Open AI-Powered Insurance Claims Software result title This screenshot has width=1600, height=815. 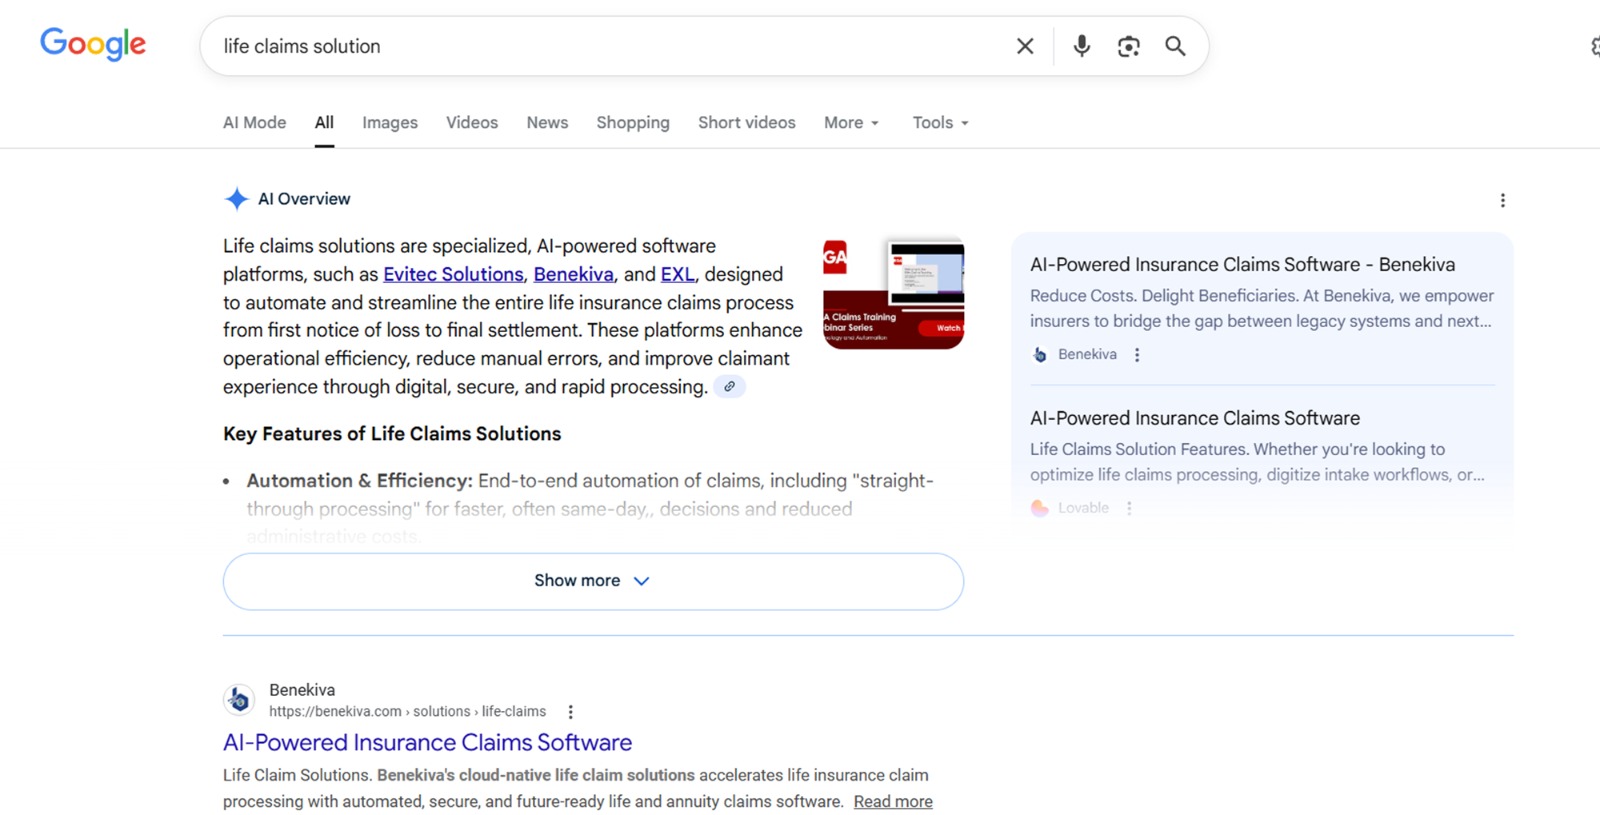(x=427, y=742)
